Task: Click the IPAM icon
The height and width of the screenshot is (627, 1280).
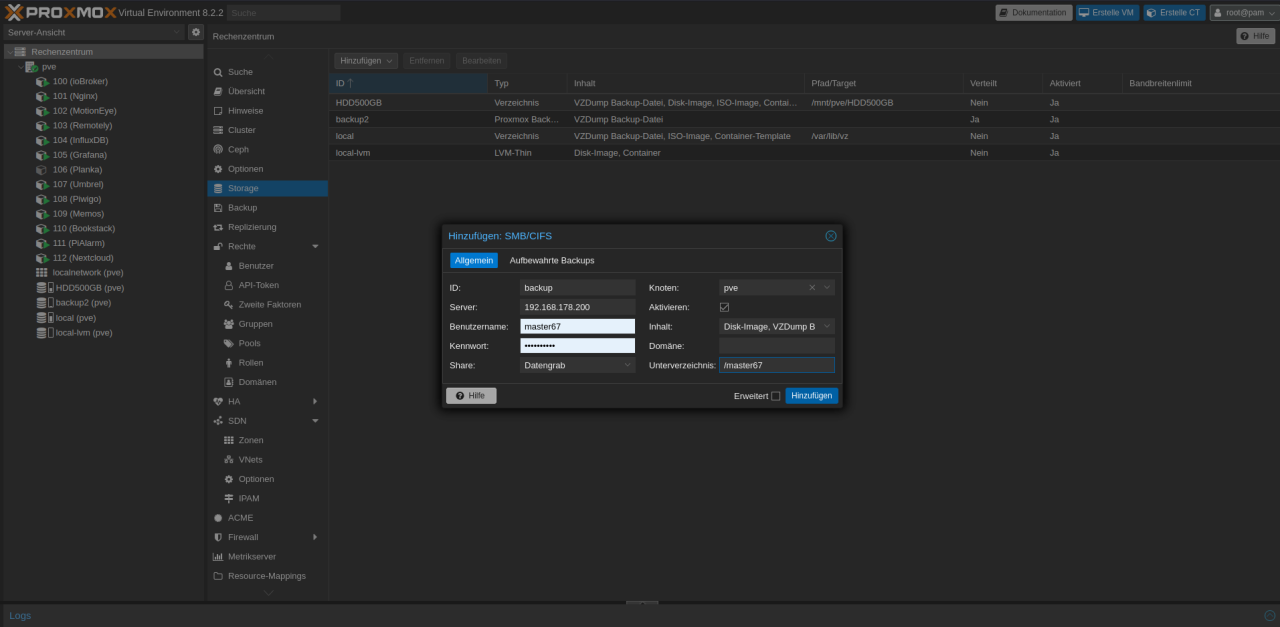Action: (x=229, y=498)
